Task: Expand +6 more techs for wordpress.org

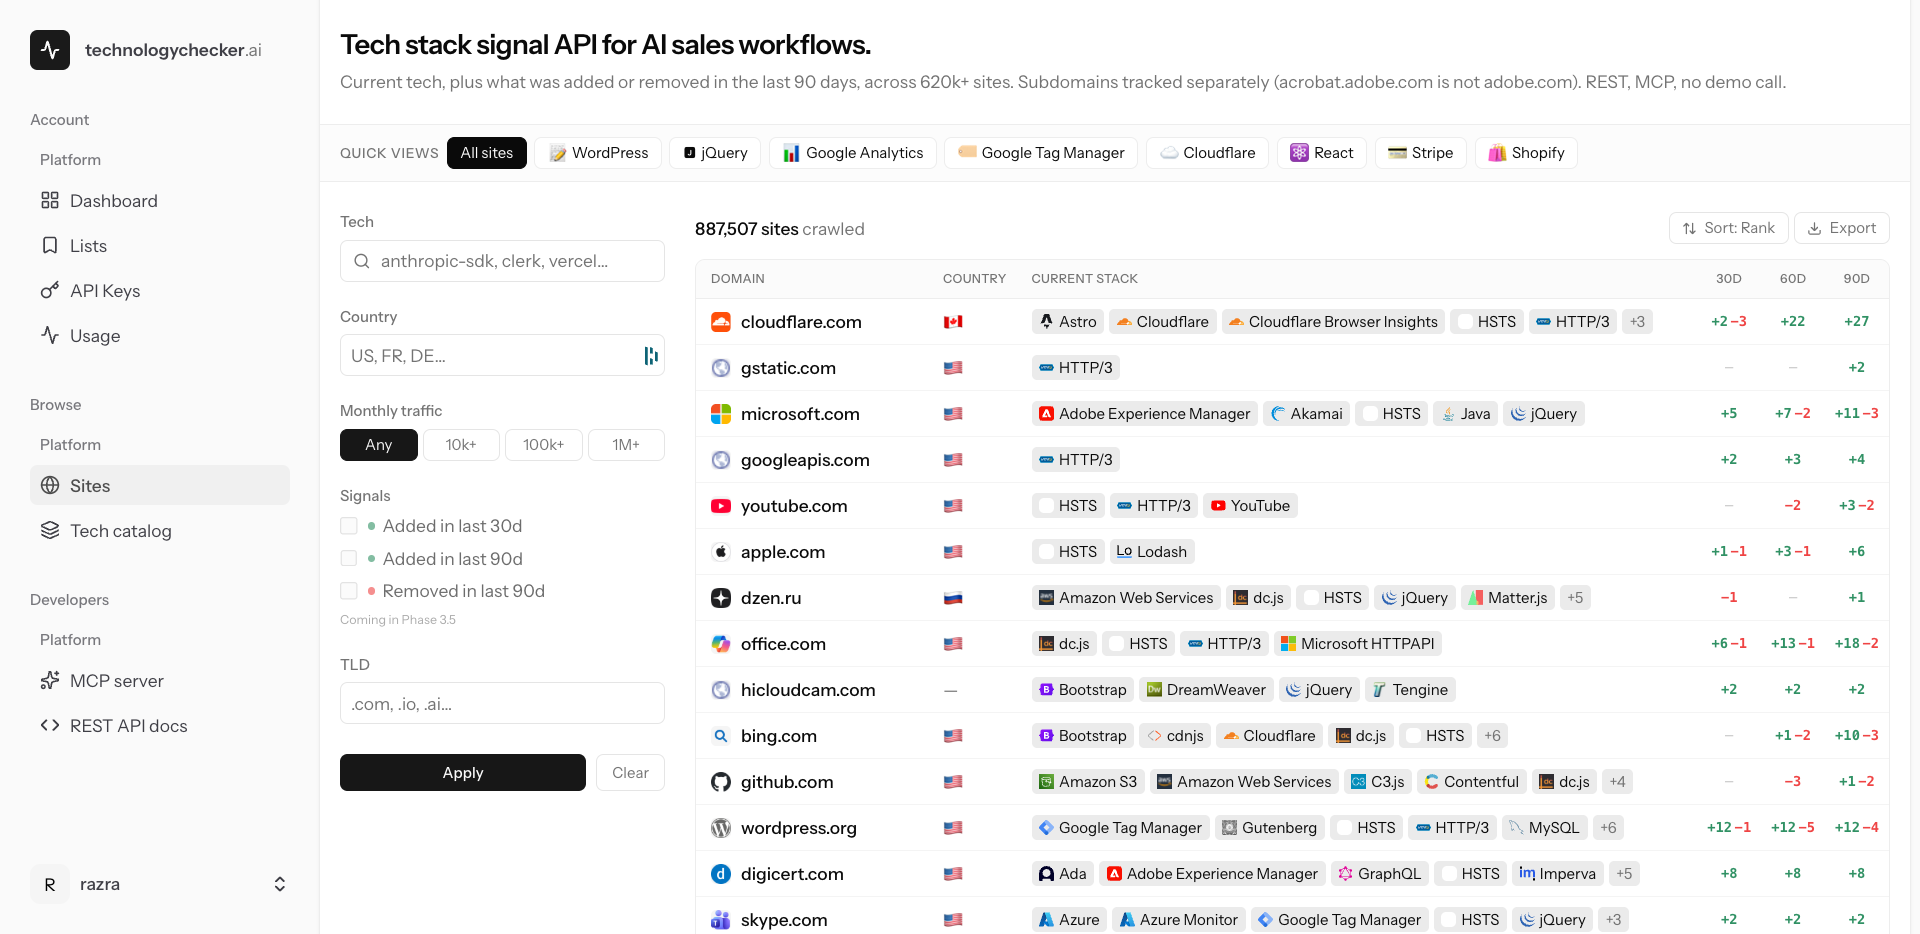Action: point(1608,828)
